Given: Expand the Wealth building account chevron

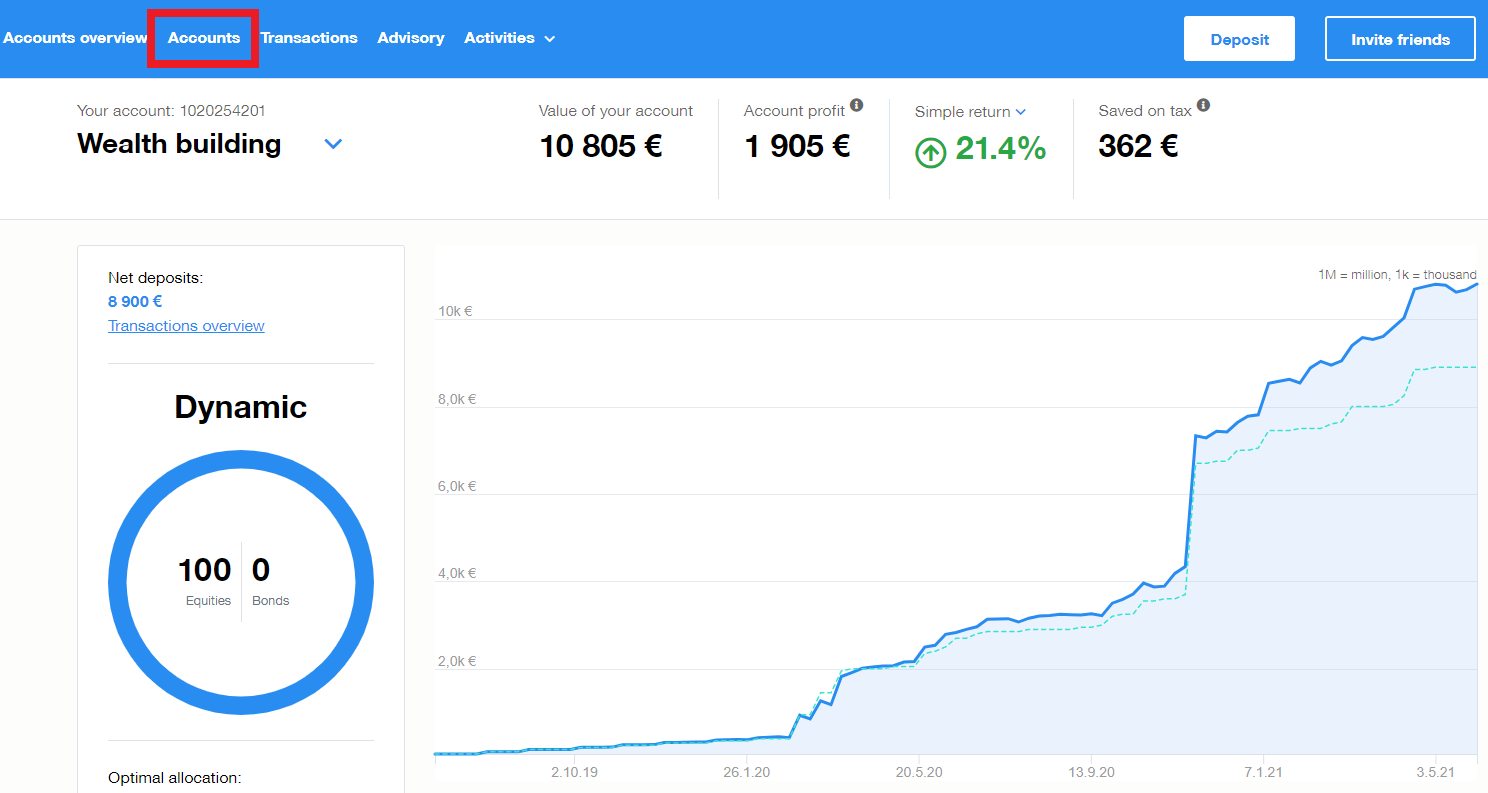Looking at the screenshot, I should [334, 144].
